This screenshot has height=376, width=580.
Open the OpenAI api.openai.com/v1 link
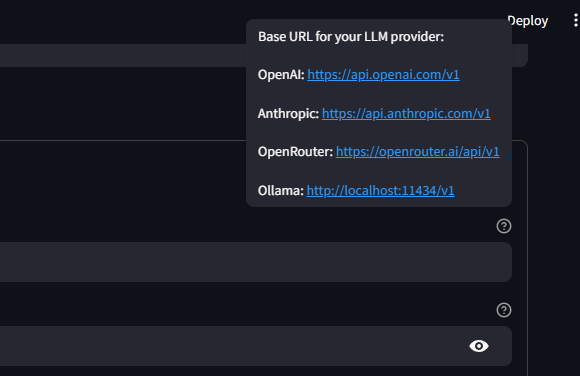[x=383, y=75]
